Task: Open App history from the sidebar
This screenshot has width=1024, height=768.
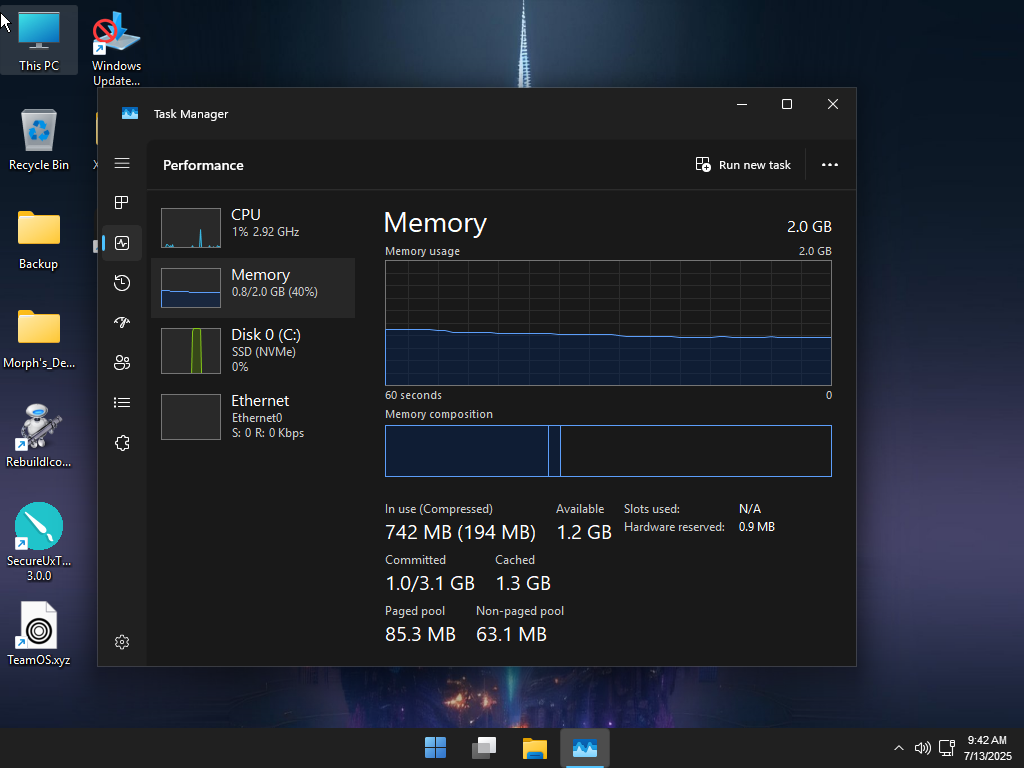Action: (121, 283)
